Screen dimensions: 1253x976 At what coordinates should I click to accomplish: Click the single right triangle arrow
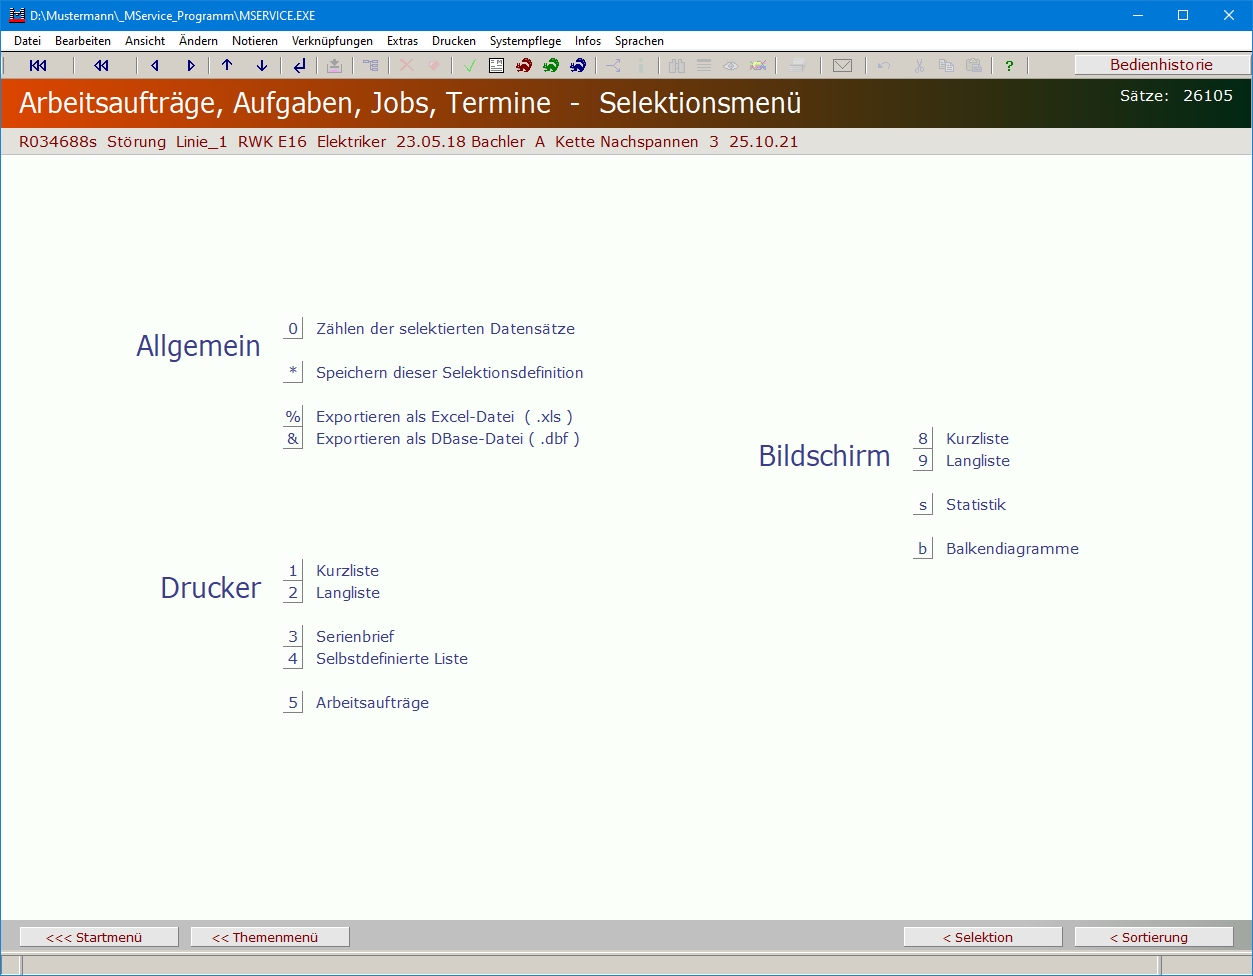pyautogui.click(x=191, y=66)
